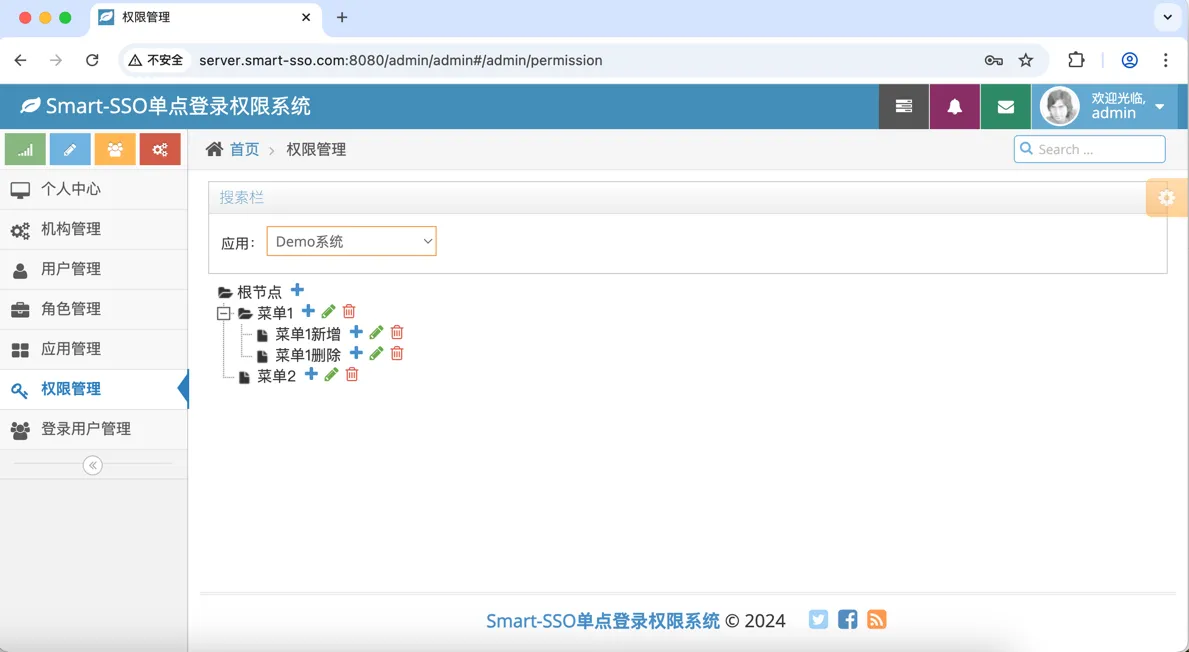Open the 应用 Demo系统 dropdown

click(351, 240)
